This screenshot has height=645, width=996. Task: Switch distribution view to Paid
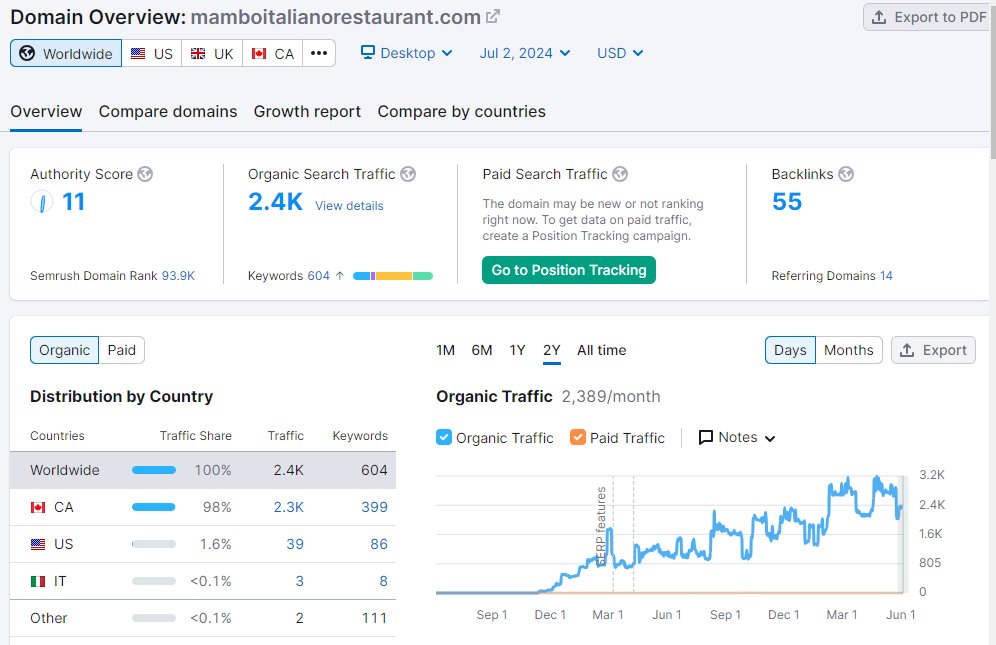tap(121, 350)
